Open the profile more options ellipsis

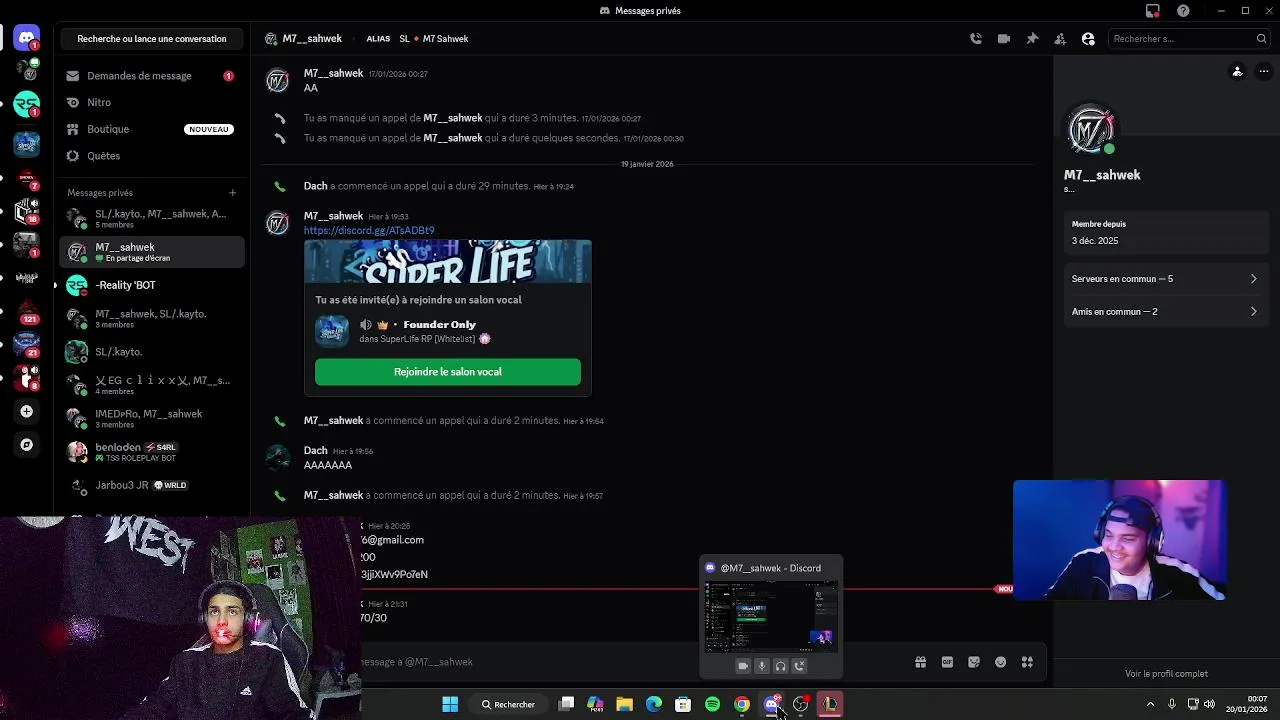point(1264,72)
